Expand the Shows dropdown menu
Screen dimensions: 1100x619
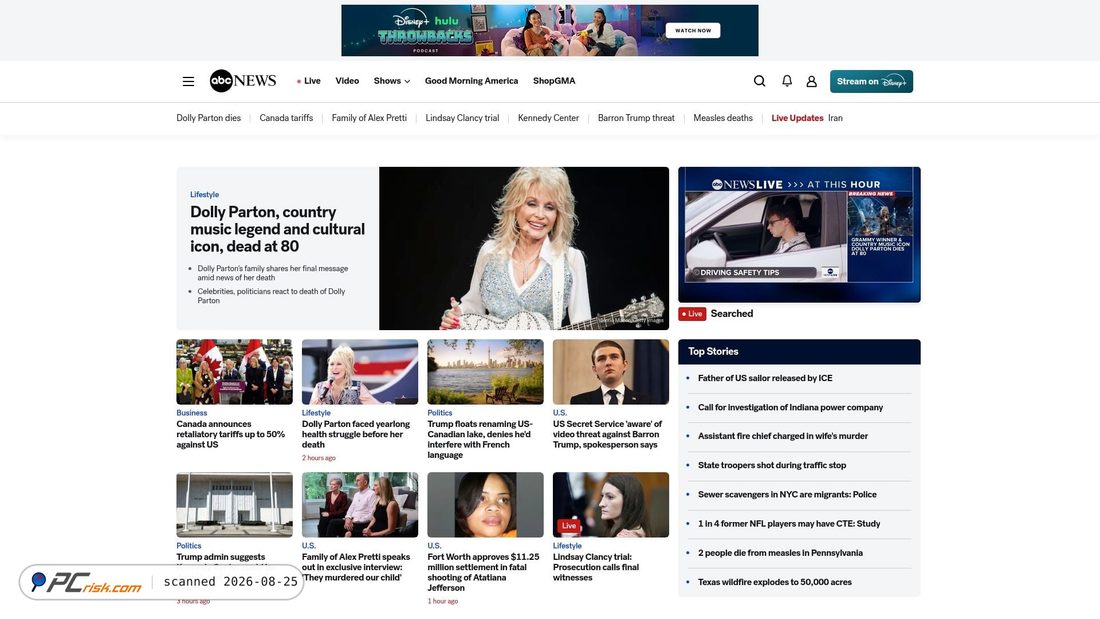tap(391, 81)
